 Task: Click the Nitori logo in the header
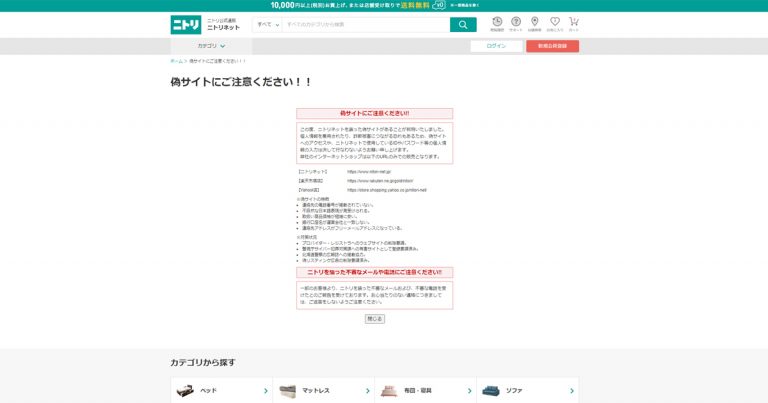[x=186, y=24]
